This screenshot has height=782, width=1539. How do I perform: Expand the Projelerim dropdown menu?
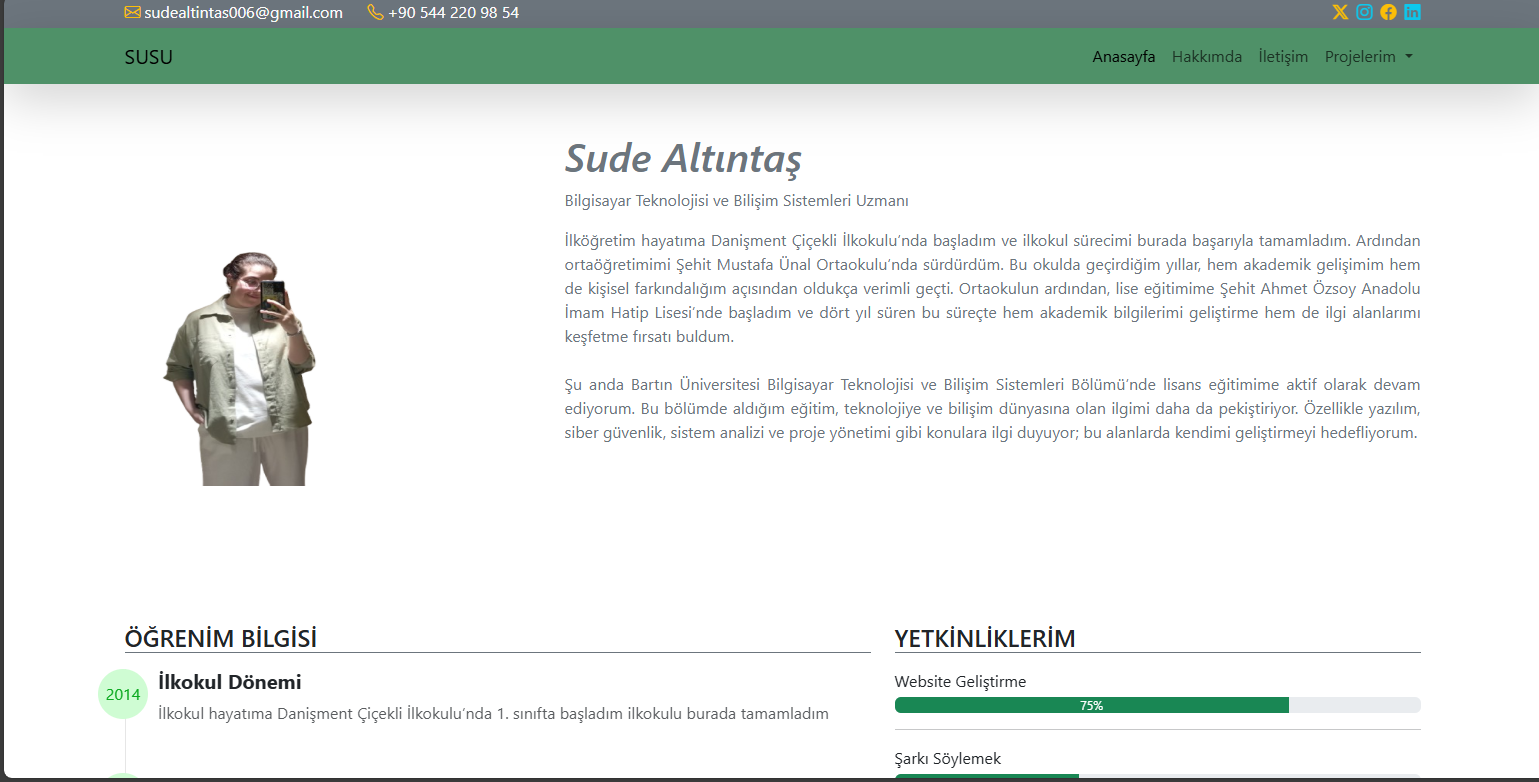[x=1368, y=57]
